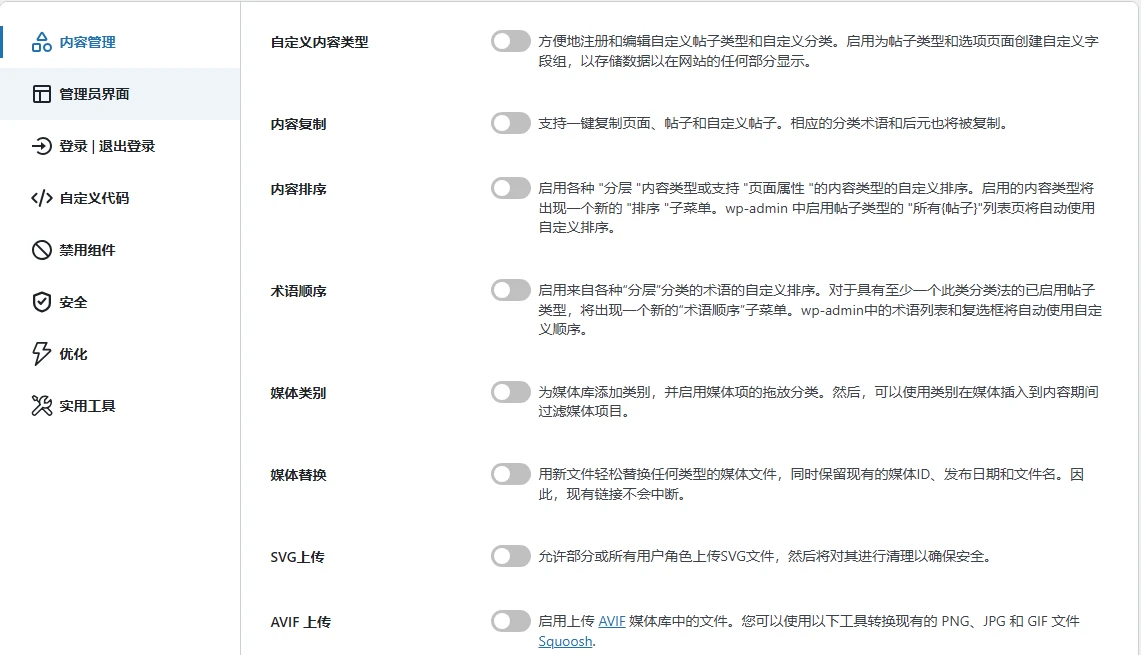Visit the Squoosh converter link
This screenshot has height=655, width=1141.
pyautogui.click(x=564, y=641)
